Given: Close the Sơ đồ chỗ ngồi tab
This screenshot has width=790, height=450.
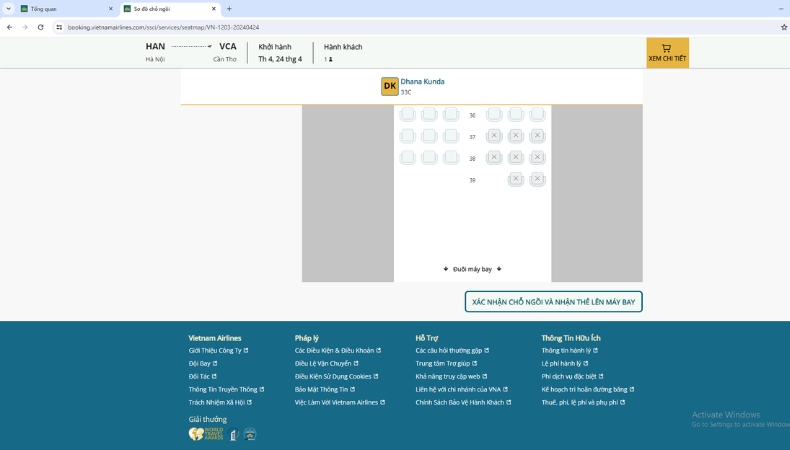Looking at the screenshot, I should 213,9.
